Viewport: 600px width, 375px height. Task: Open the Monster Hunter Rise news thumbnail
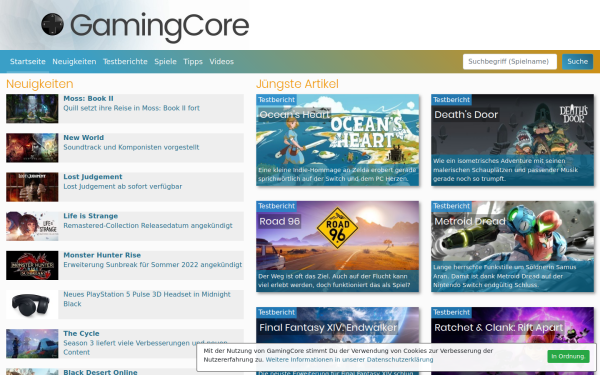[32, 265]
